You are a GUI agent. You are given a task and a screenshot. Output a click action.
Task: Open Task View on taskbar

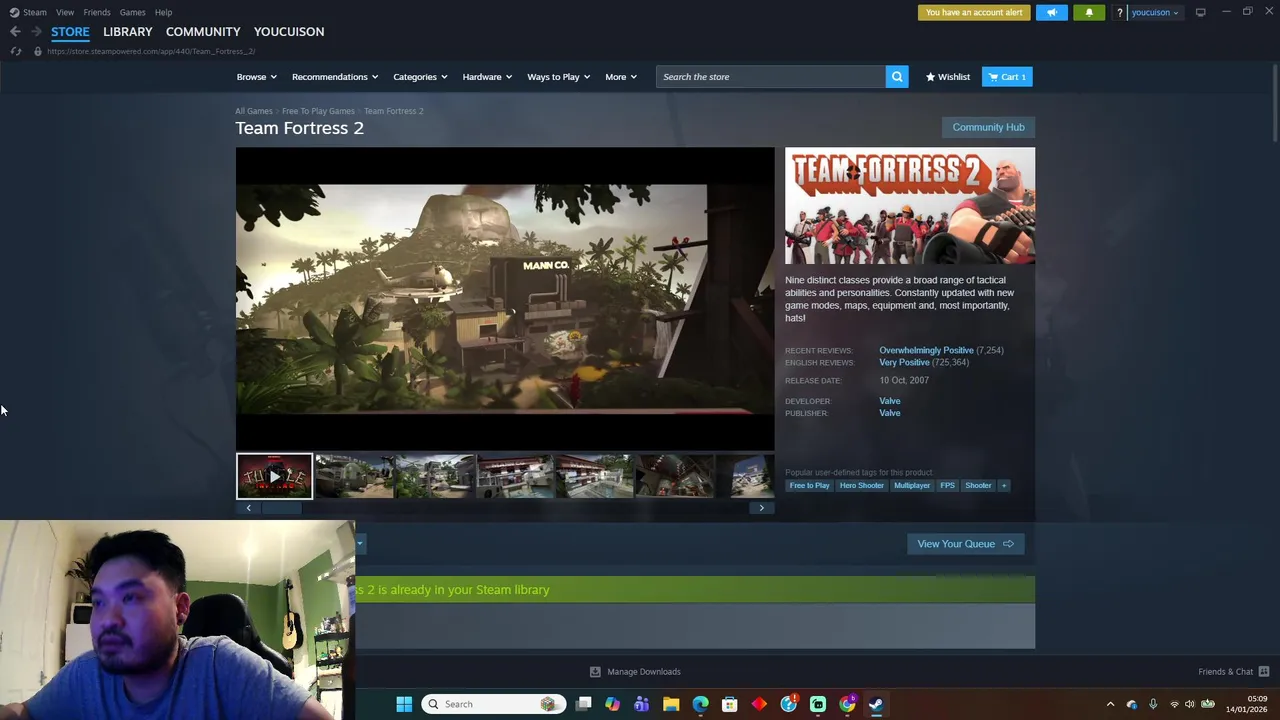[x=583, y=704]
